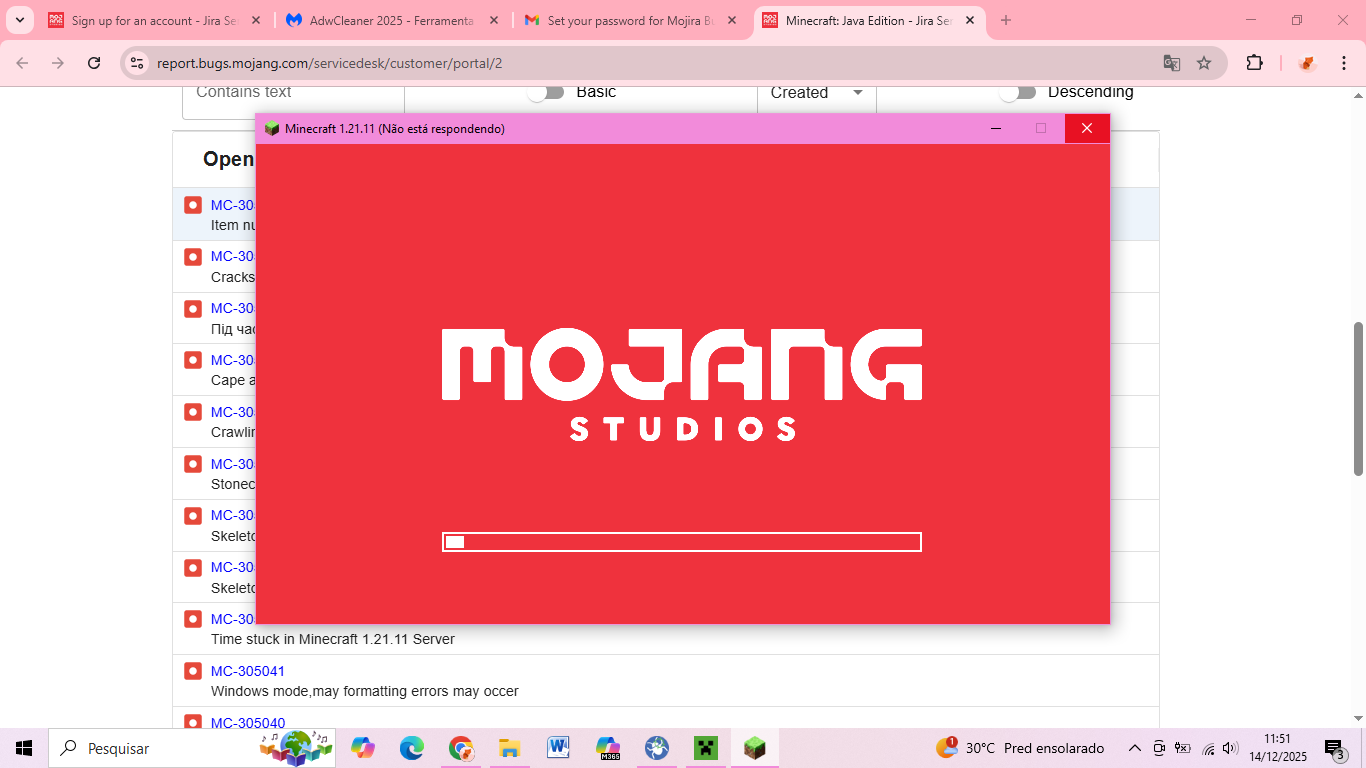Open the Chrome three-dot menu

pyautogui.click(x=1343, y=63)
